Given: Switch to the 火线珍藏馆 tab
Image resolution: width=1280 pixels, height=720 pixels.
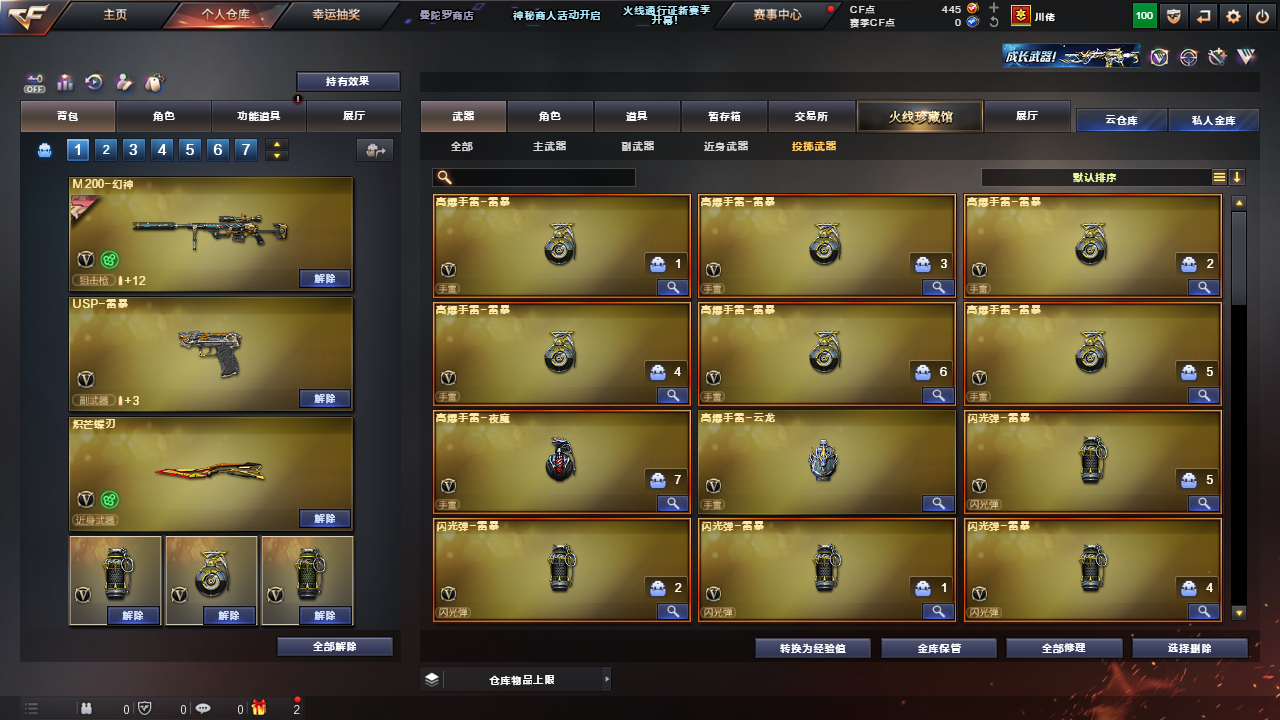Looking at the screenshot, I should (921, 117).
